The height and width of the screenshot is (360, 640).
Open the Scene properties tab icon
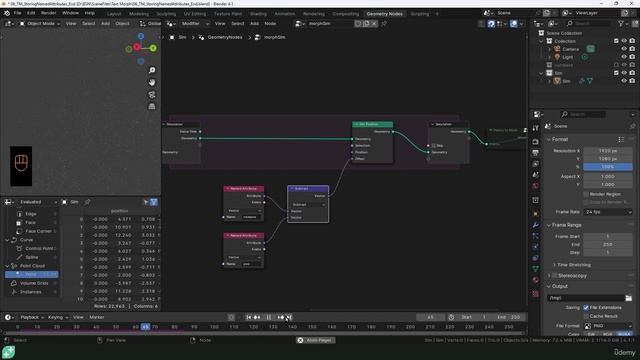536,175
